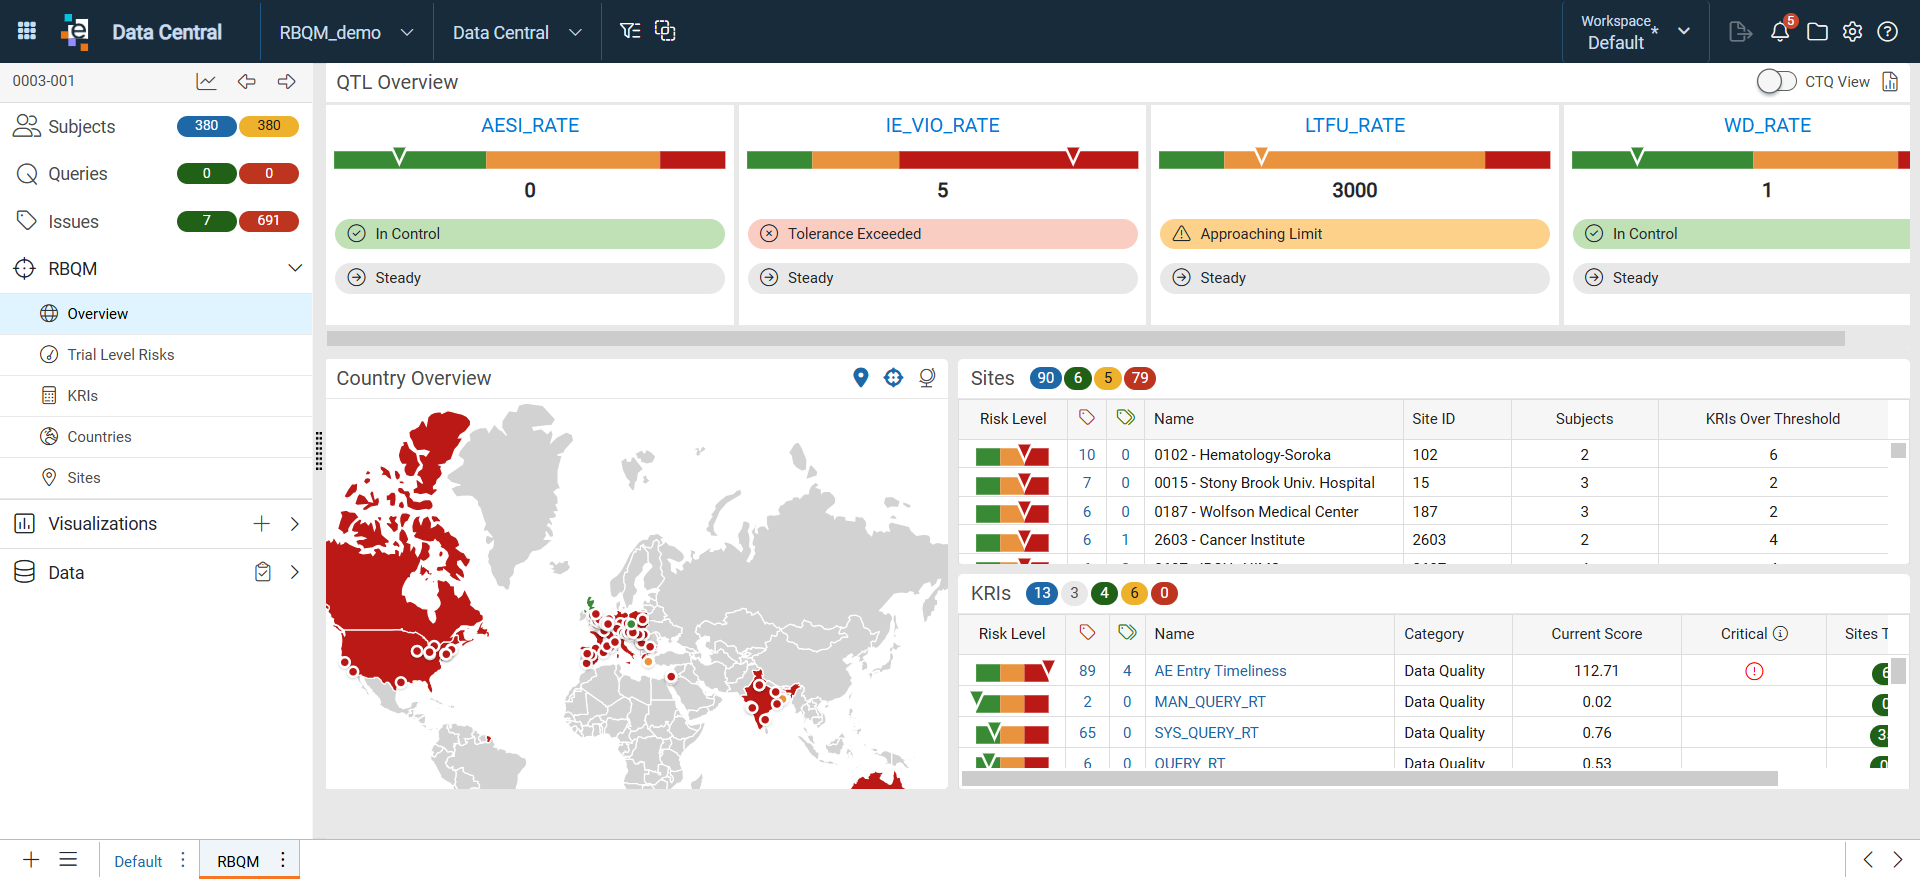Click the line chart icon beside 0003-001
1920x879 pixels.
pyautogui.click(x=206, y=81)
